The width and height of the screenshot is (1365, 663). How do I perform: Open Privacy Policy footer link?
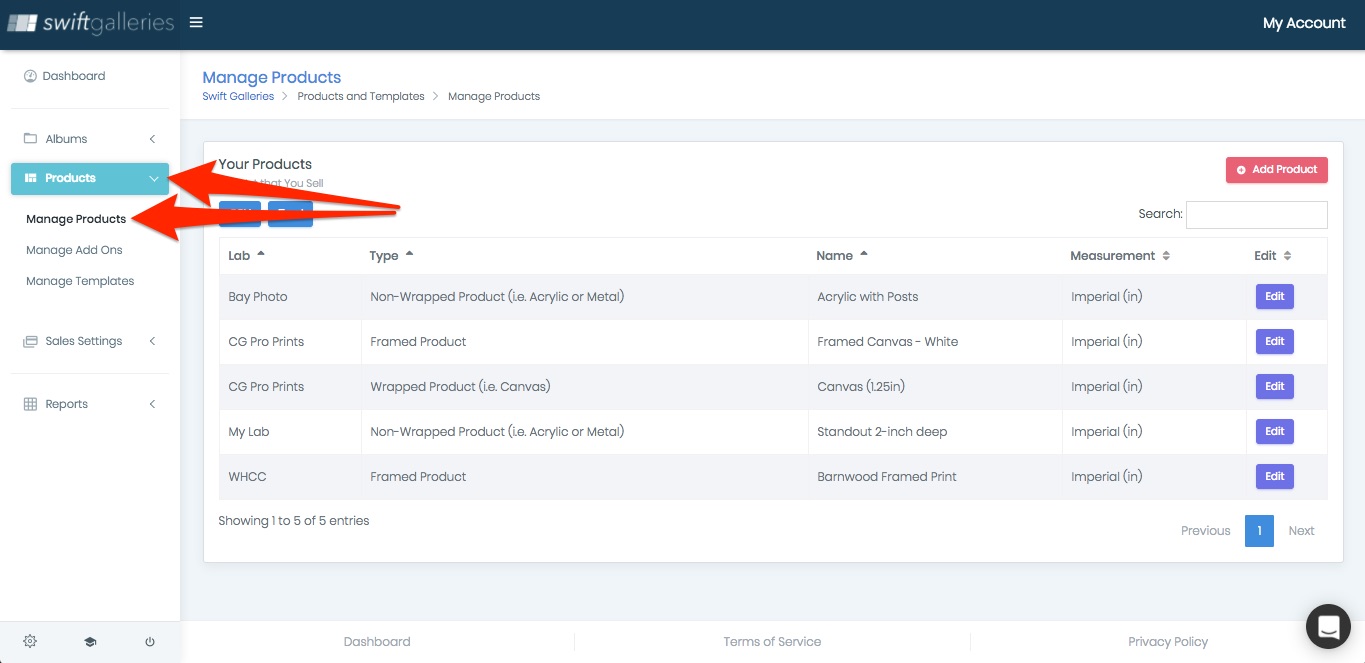[x=1168, y=642]
